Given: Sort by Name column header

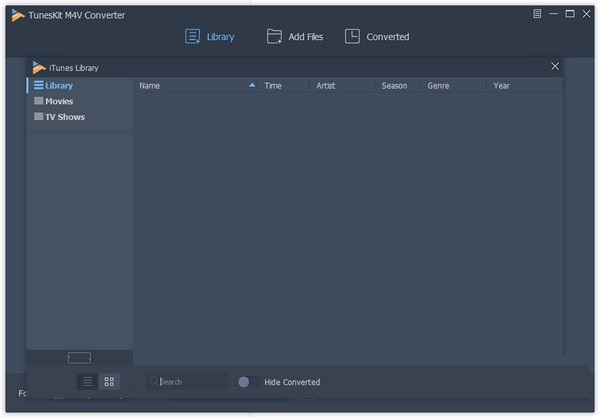Looking at the screenshot, I should (x=150, y=86).
